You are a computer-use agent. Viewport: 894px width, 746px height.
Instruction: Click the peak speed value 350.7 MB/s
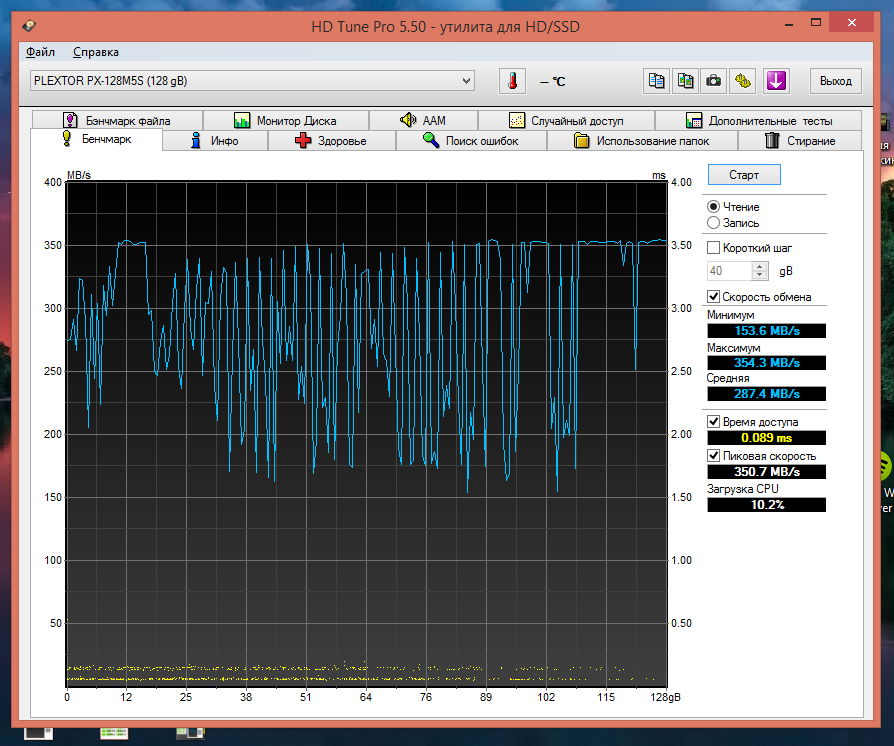click(766, 472)
